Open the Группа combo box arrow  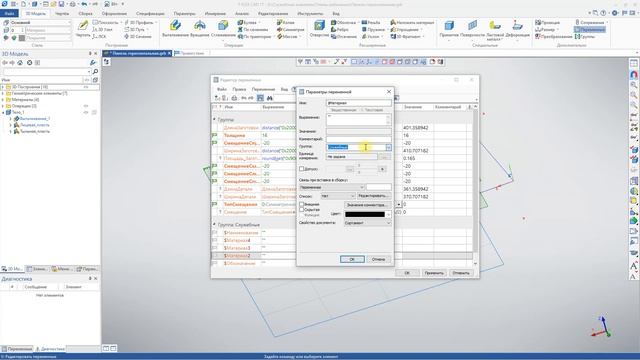[388, 147]
